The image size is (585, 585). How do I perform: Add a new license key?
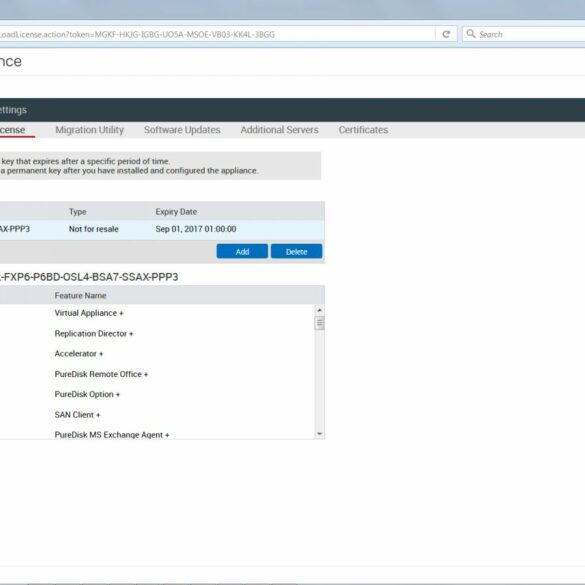242,251
